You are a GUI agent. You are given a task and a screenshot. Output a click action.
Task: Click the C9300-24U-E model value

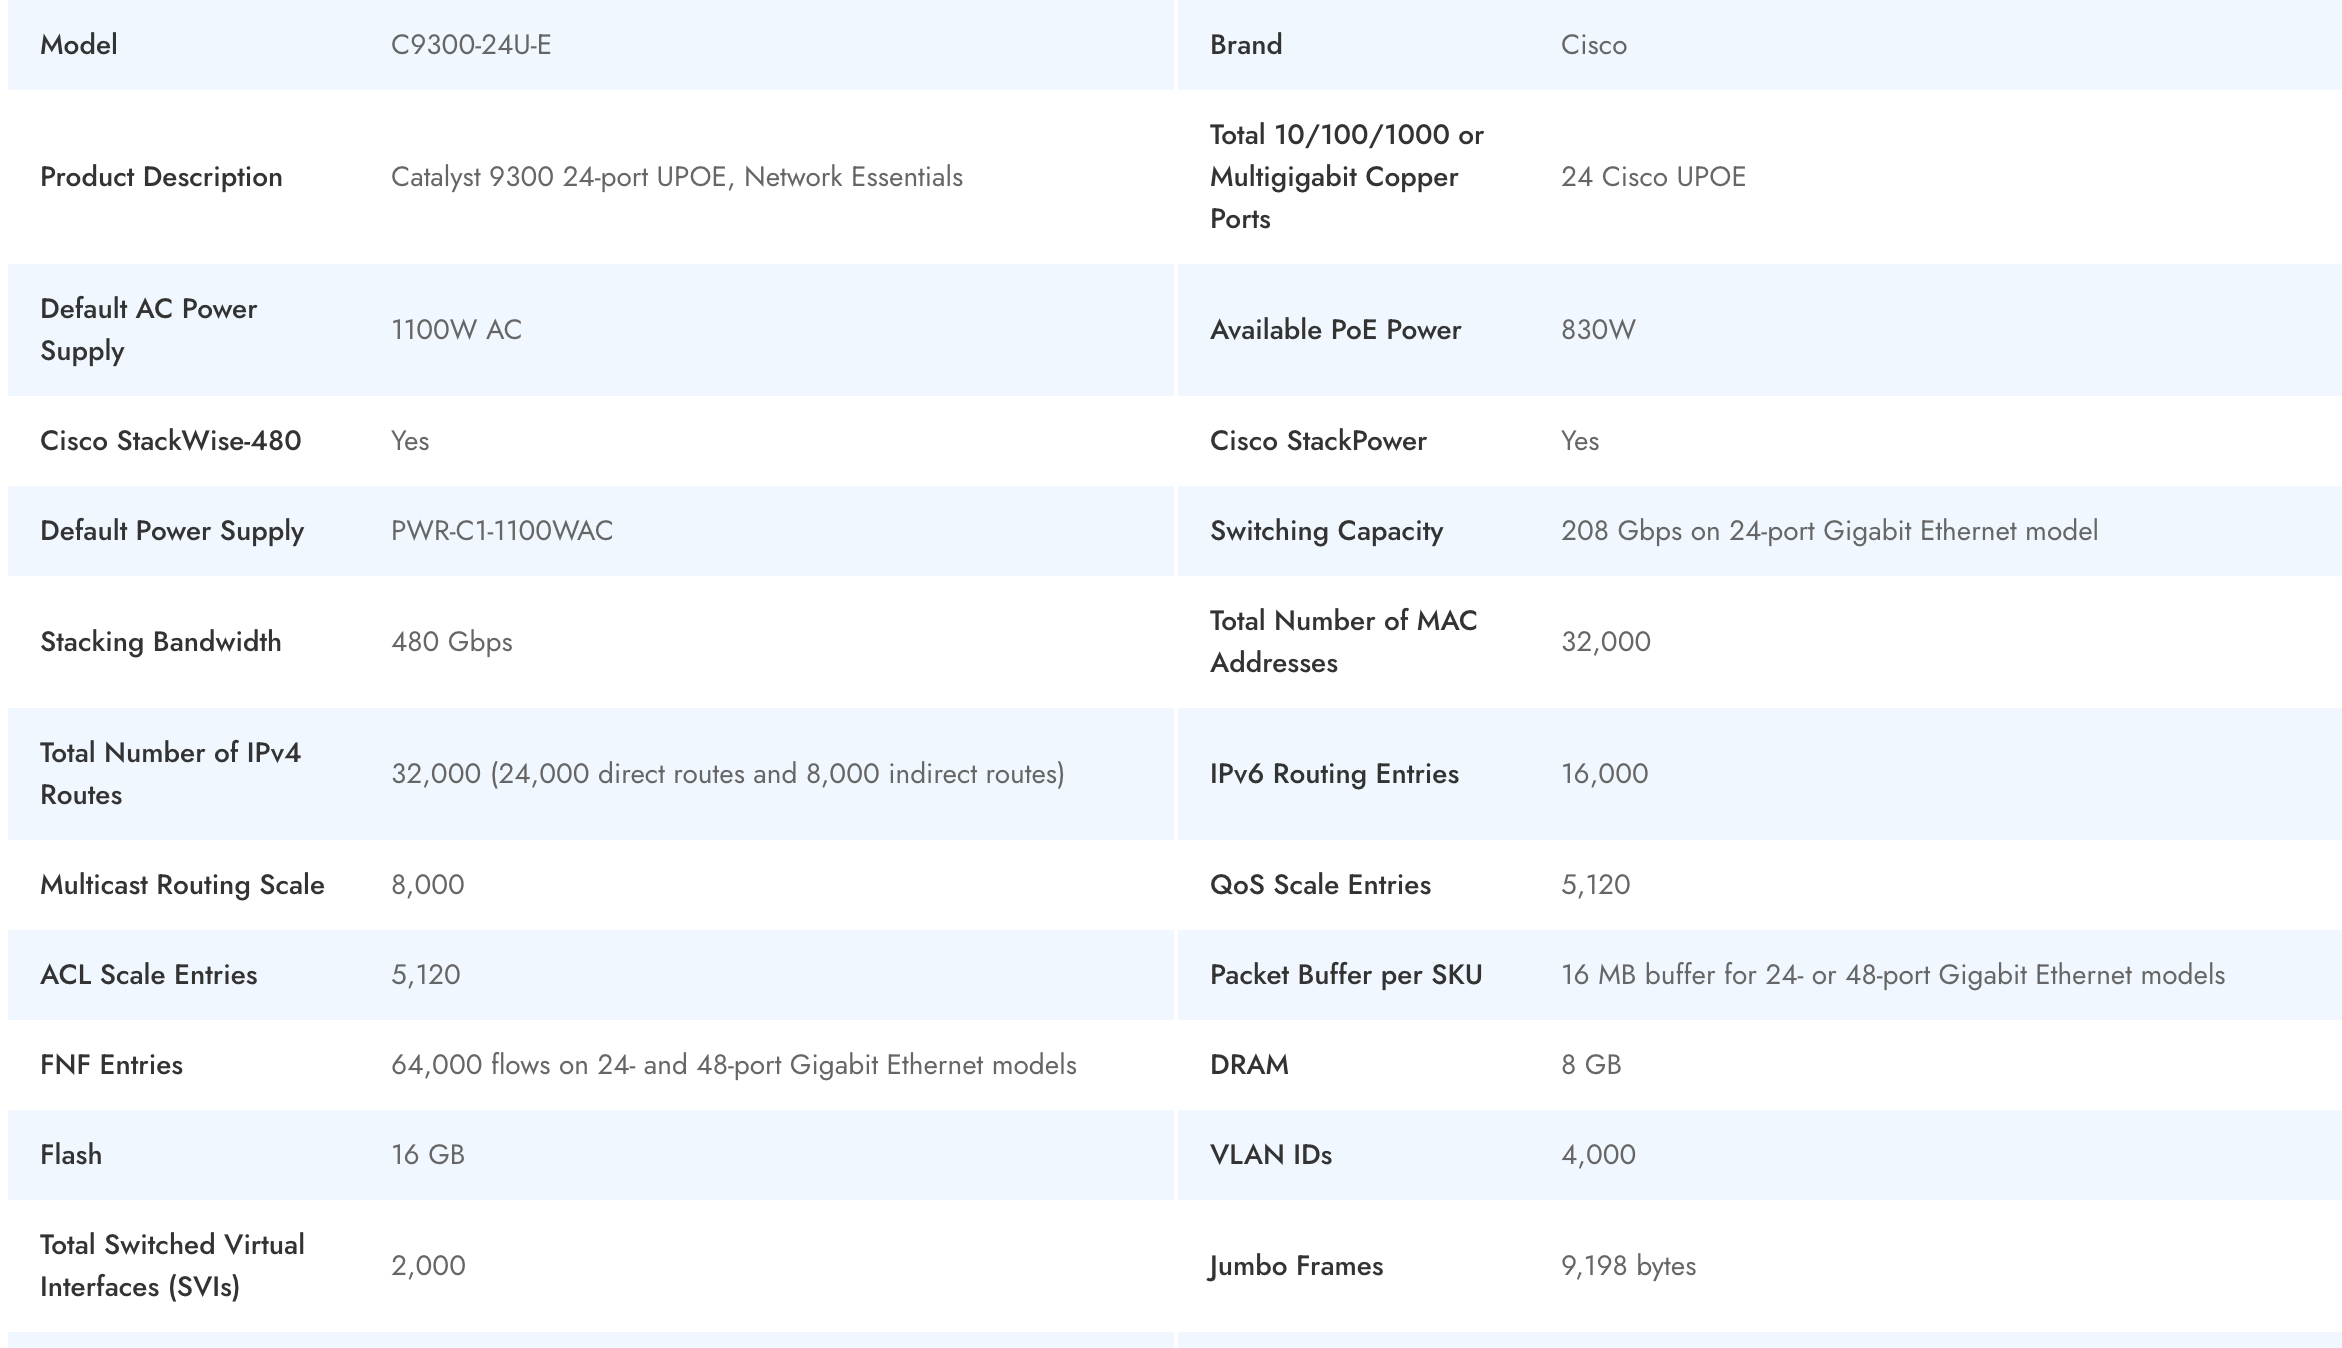470,45
